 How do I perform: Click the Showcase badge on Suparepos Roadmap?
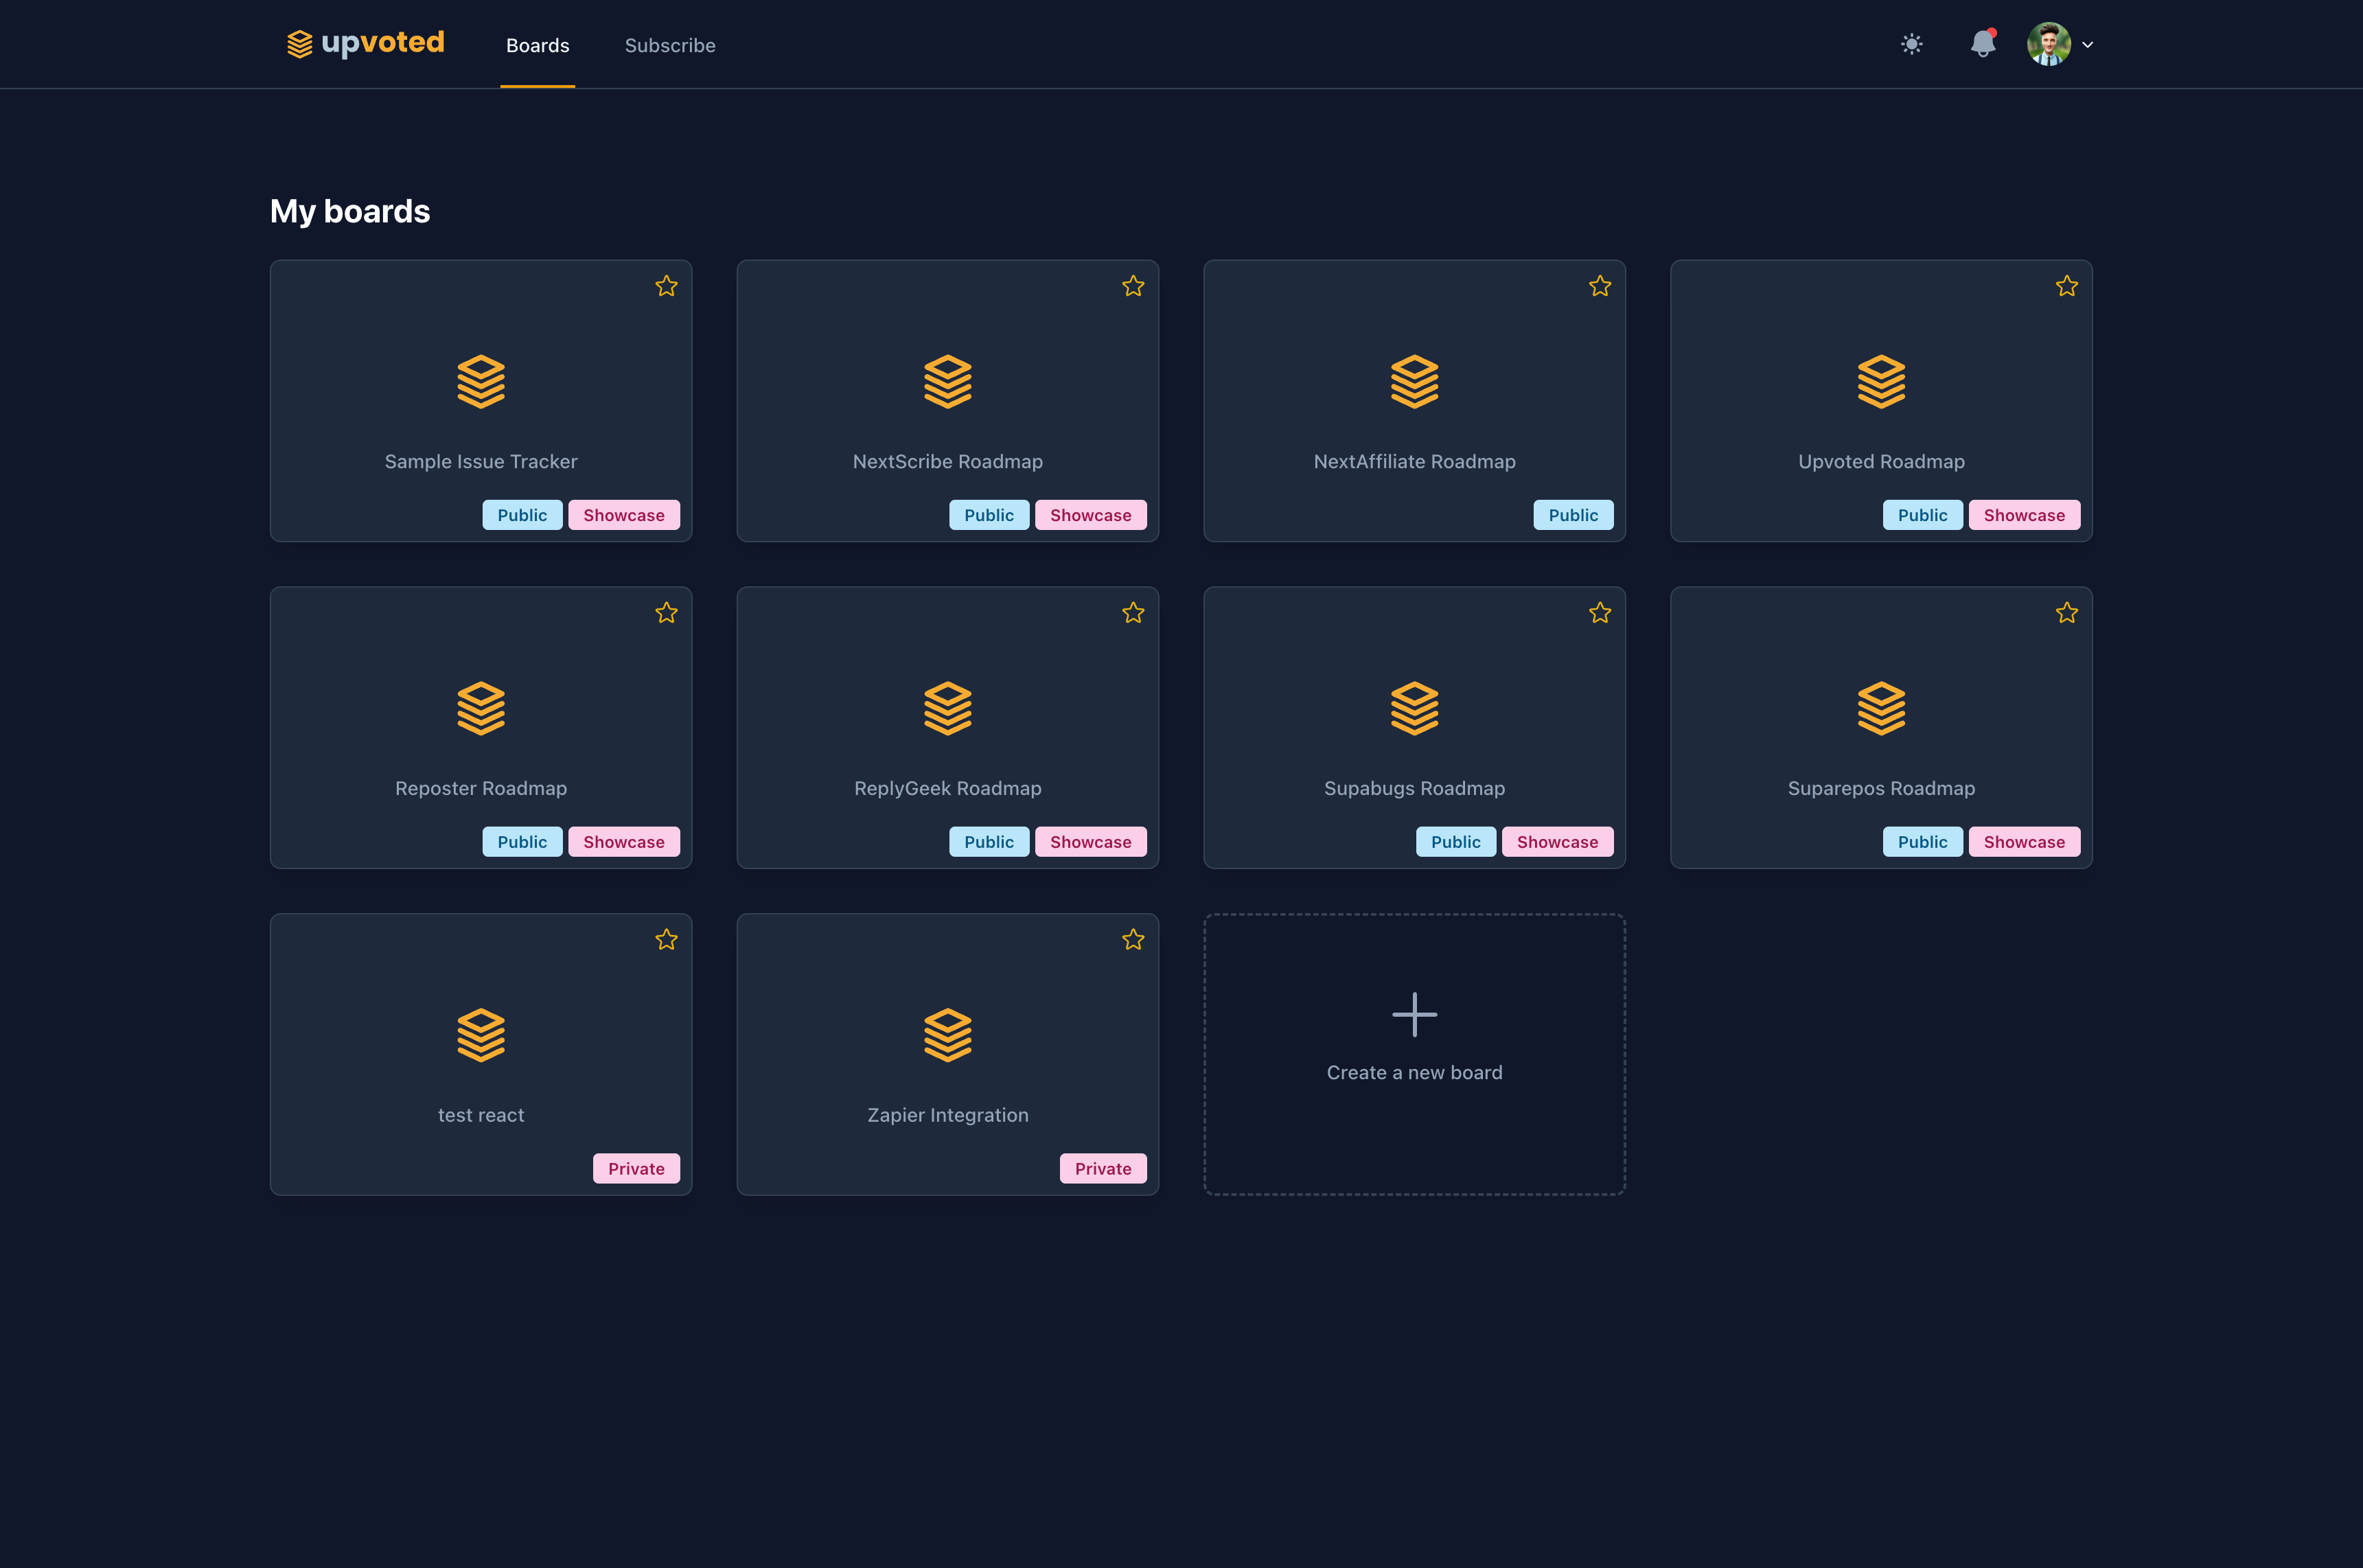pos(2023,842)
